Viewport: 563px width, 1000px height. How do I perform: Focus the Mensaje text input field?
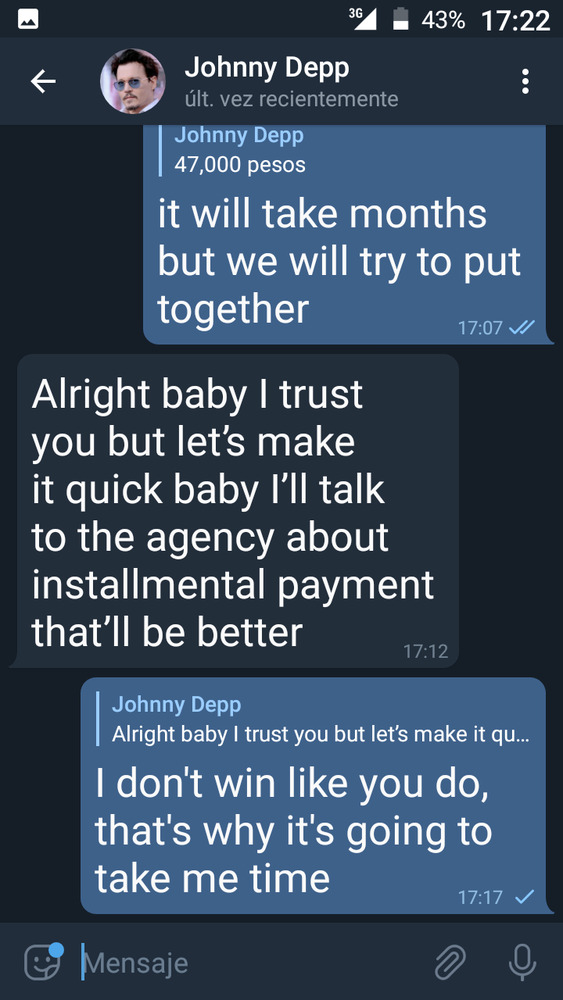pyautogui.click(x=255, y=962)
